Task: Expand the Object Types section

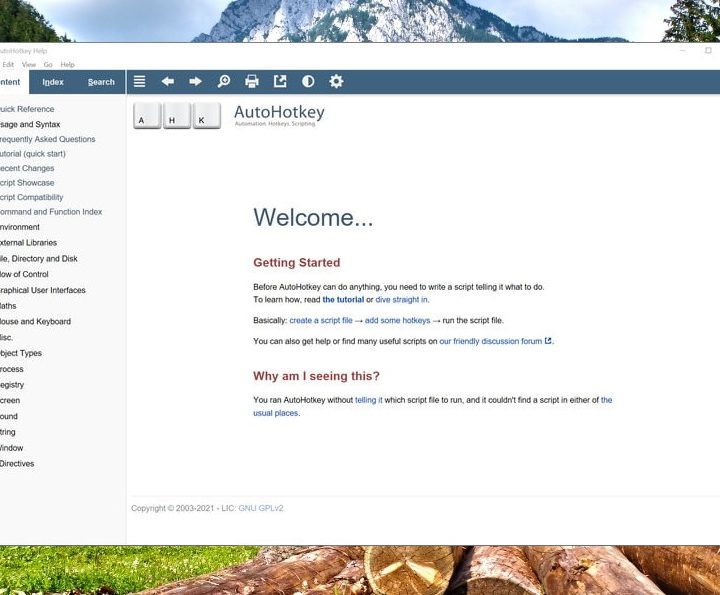Action: (21, 353)
